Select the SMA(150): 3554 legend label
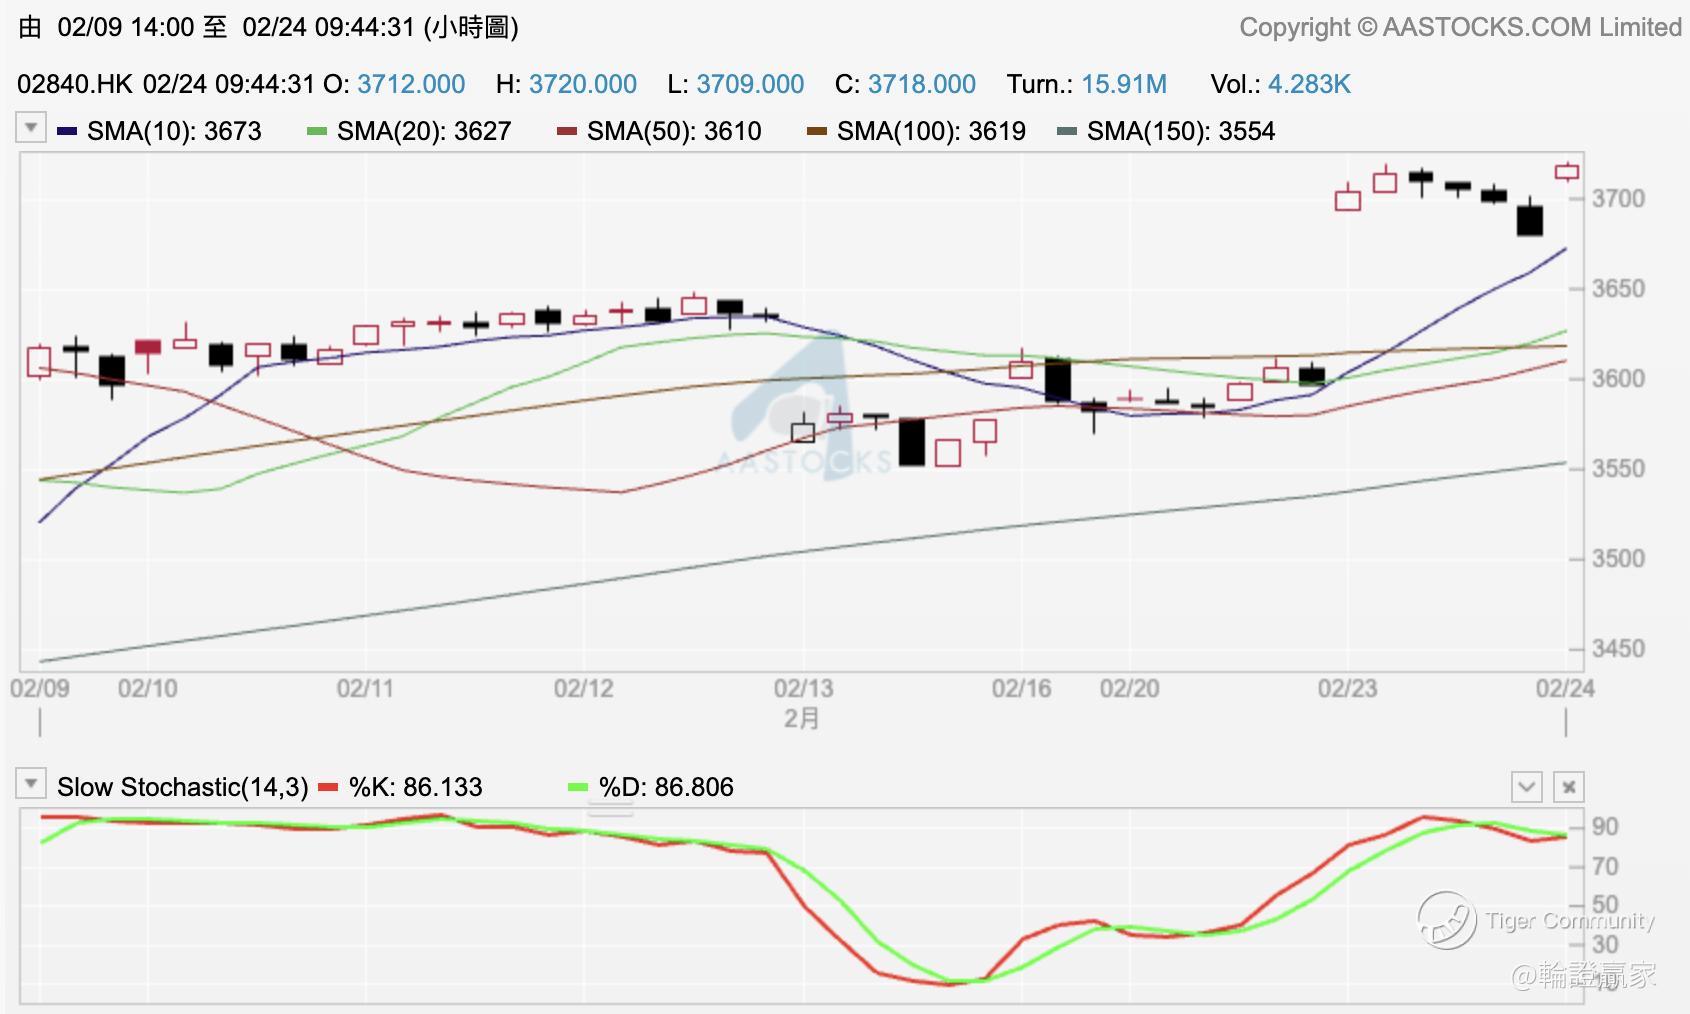Viewport: 1690px width, 1014px height. point(1181,131)
